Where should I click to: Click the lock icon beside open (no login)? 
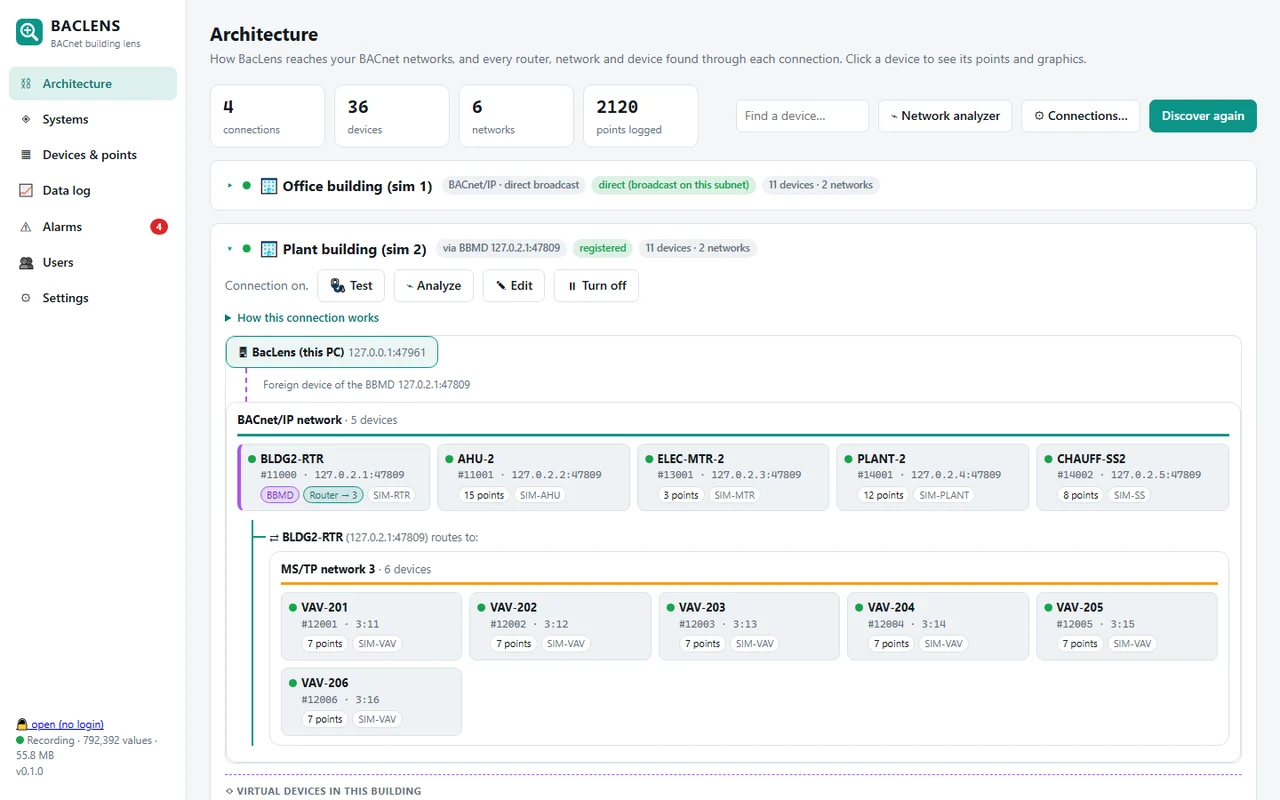[x=21, y=724]
